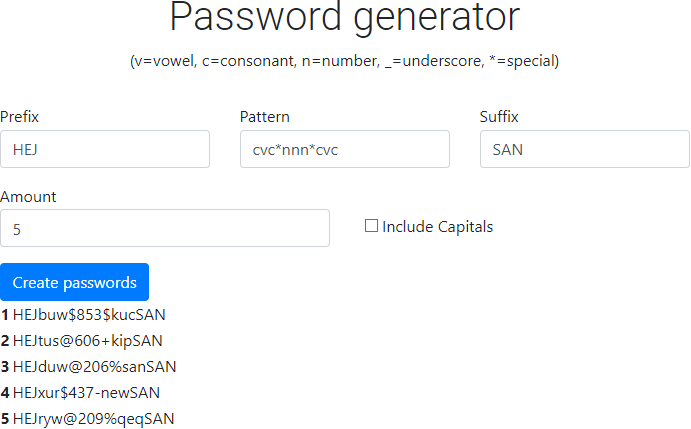Click the Suffix field label

[x=499, y=117]
